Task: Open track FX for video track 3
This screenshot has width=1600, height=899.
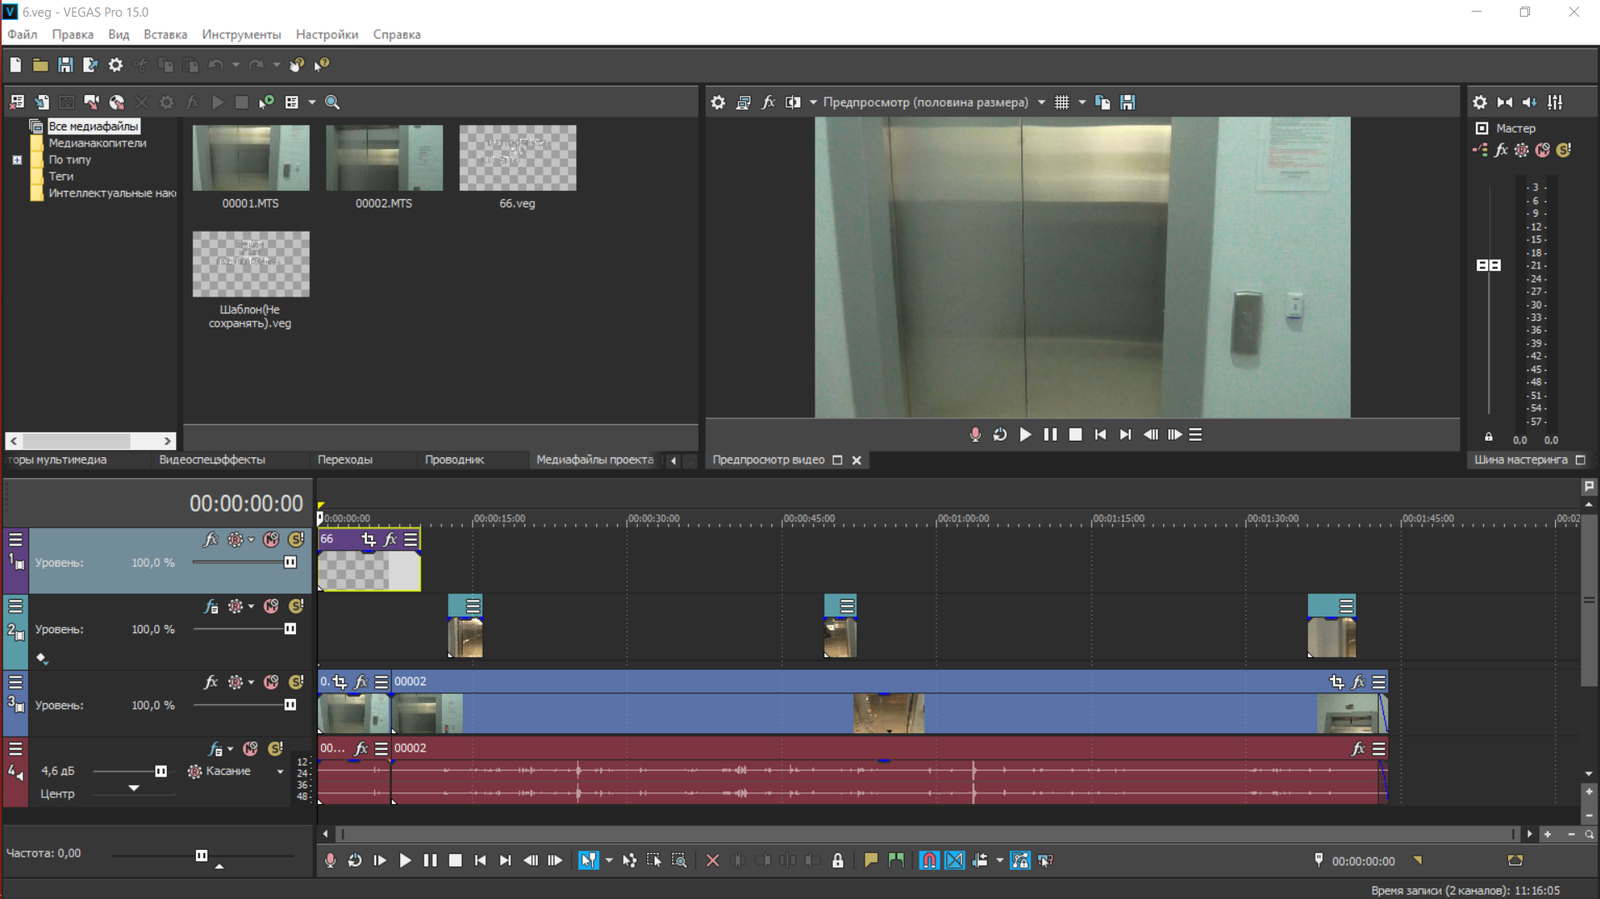Action: point(210,682)
